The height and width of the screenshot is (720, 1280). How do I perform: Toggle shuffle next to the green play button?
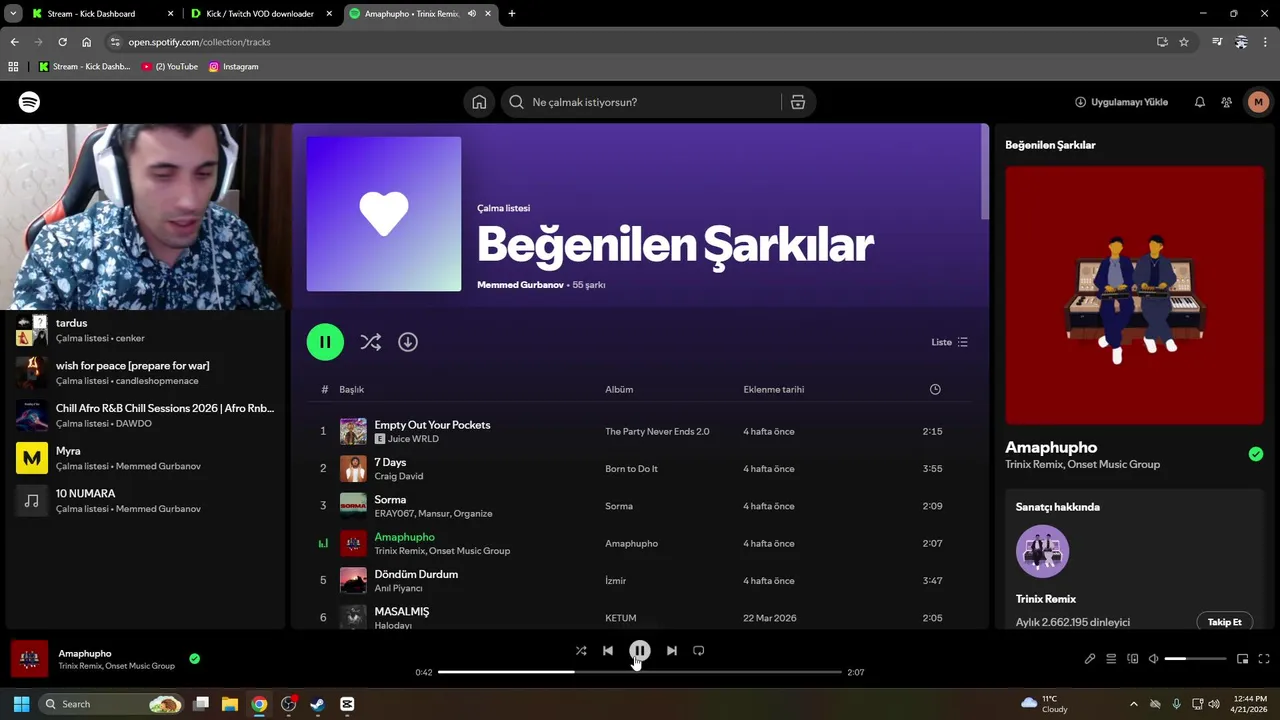coord(371,342)
